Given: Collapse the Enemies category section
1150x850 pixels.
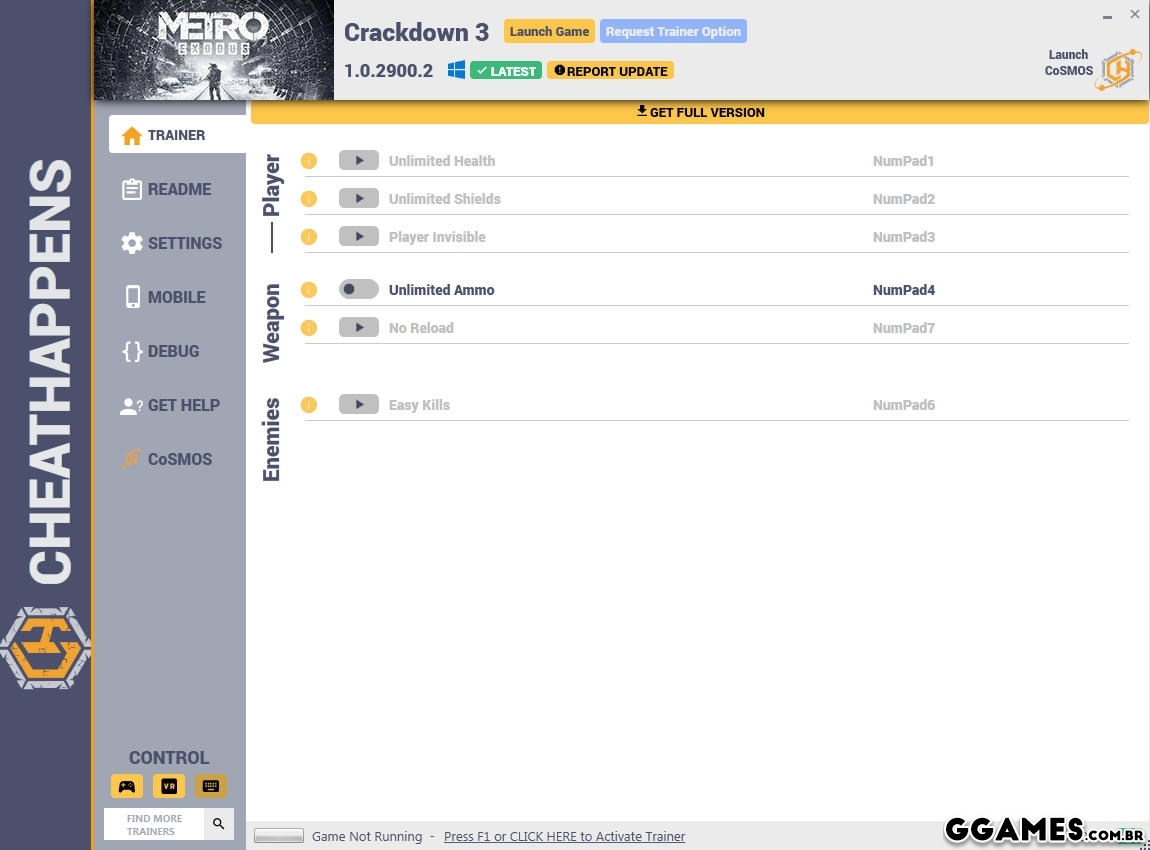Looking at the screenshot, I should pos(272,439).
